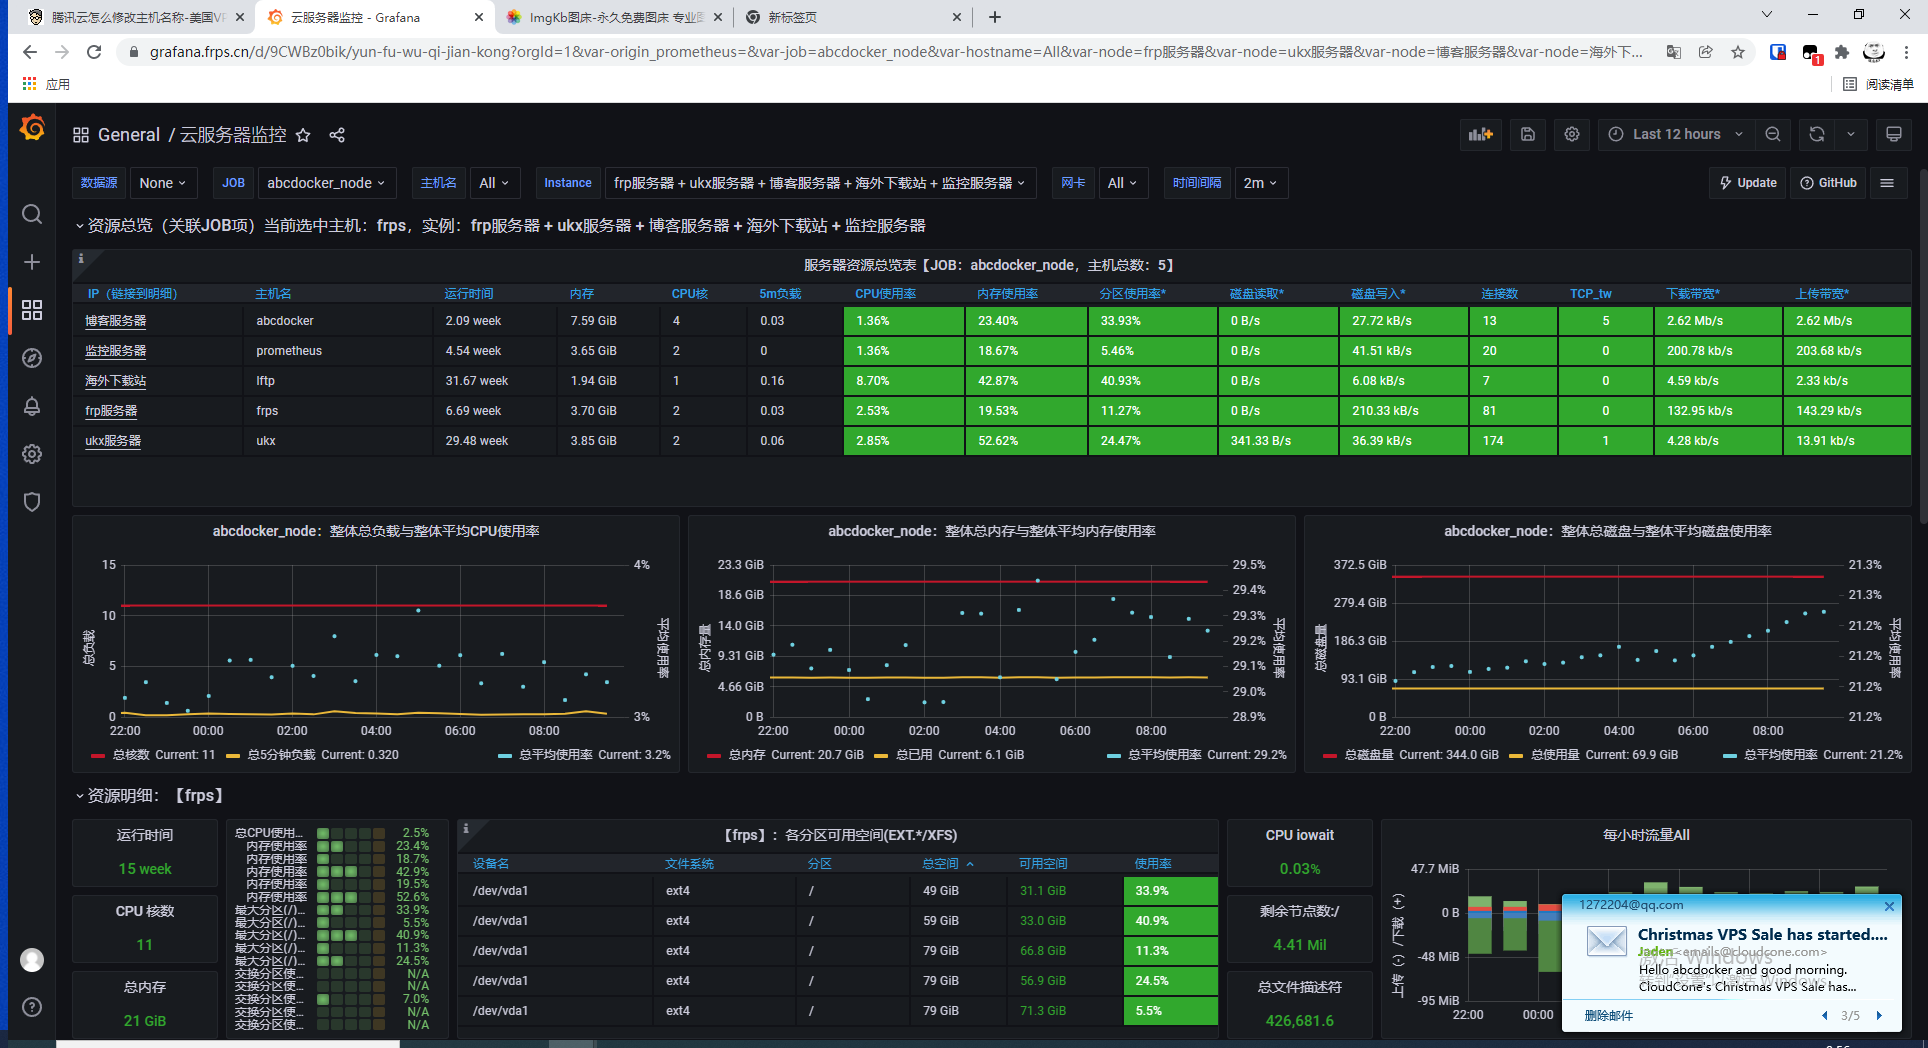Sort table by CPU使用率 column
1928x1048 pixels.
(x=885, y=294)
